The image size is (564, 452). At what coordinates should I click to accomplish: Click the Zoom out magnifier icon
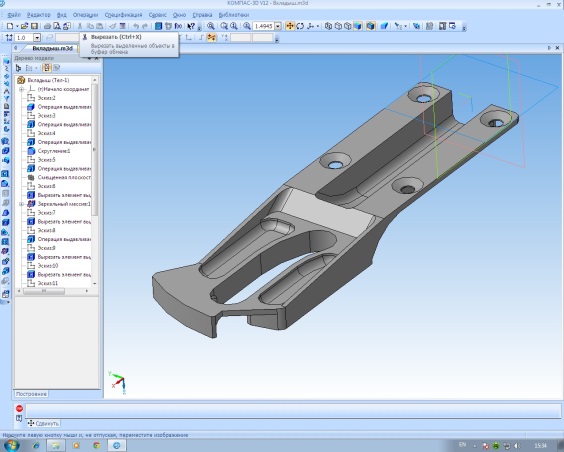(234, 26)
